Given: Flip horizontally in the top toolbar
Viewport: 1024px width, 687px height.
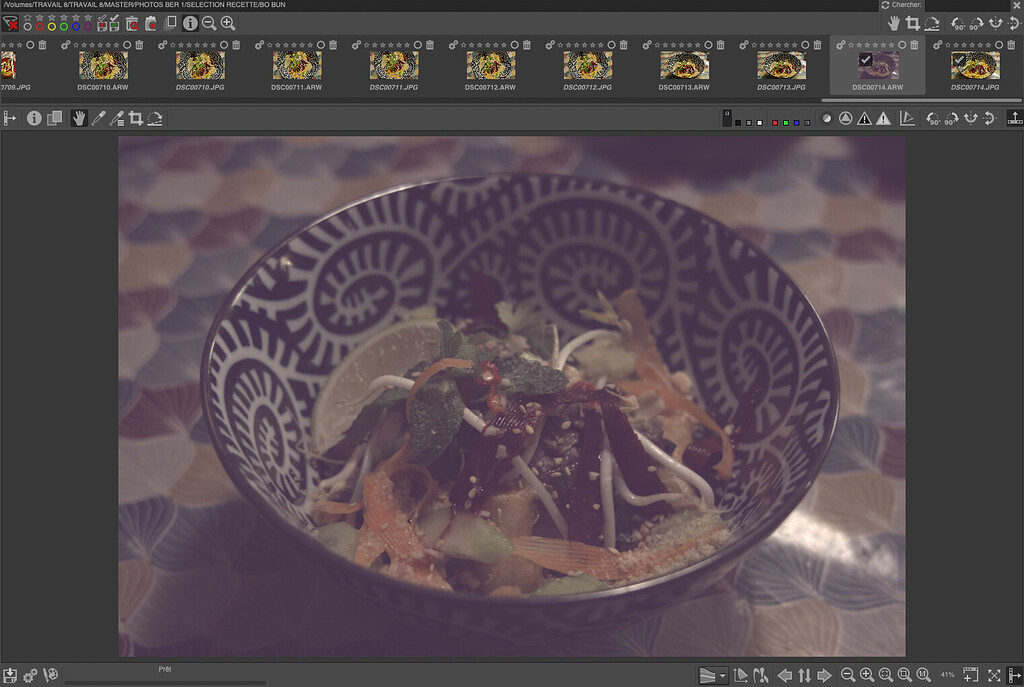Looking at the screenshot, I should tap(995, 24).
